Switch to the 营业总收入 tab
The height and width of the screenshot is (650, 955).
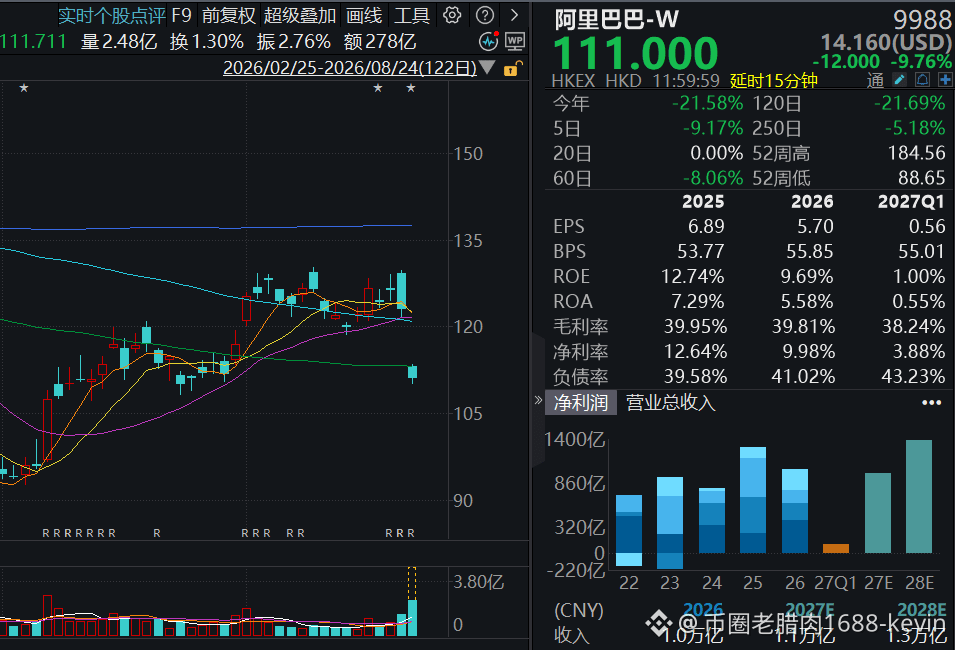point(670,403)
